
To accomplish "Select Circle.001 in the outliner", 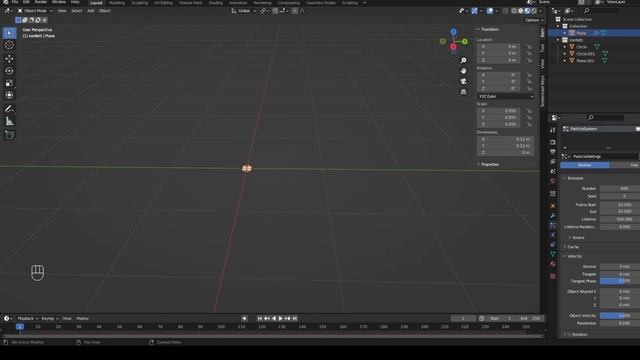I will [585, 54].
